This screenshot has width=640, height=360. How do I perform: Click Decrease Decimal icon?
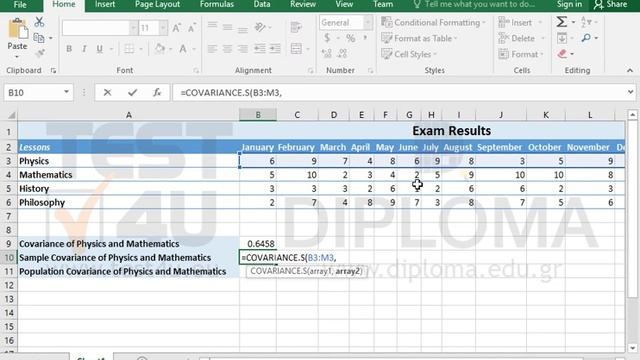point(342,53)
